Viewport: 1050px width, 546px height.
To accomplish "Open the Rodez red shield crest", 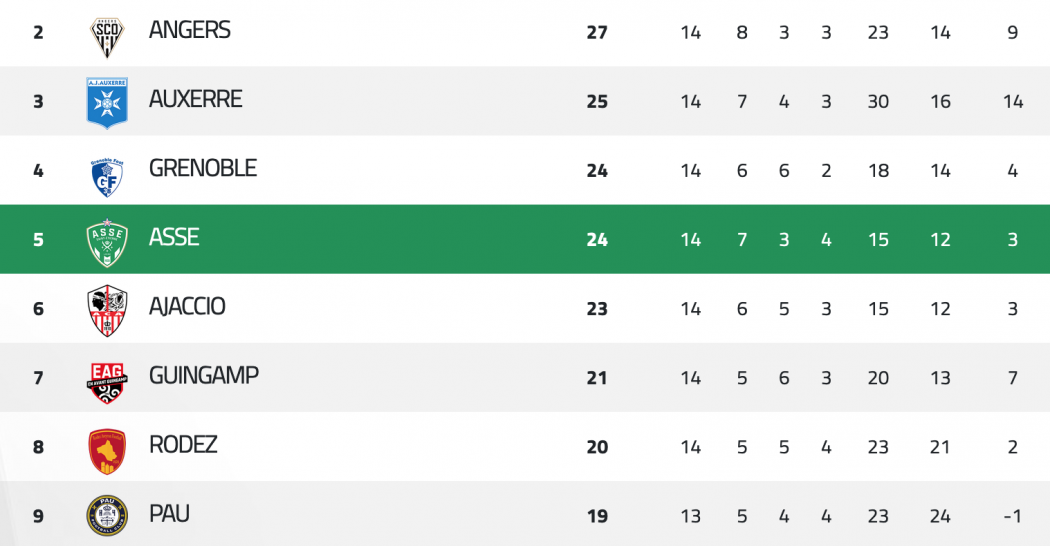I will pyautogui.click(x=107, y=452).
